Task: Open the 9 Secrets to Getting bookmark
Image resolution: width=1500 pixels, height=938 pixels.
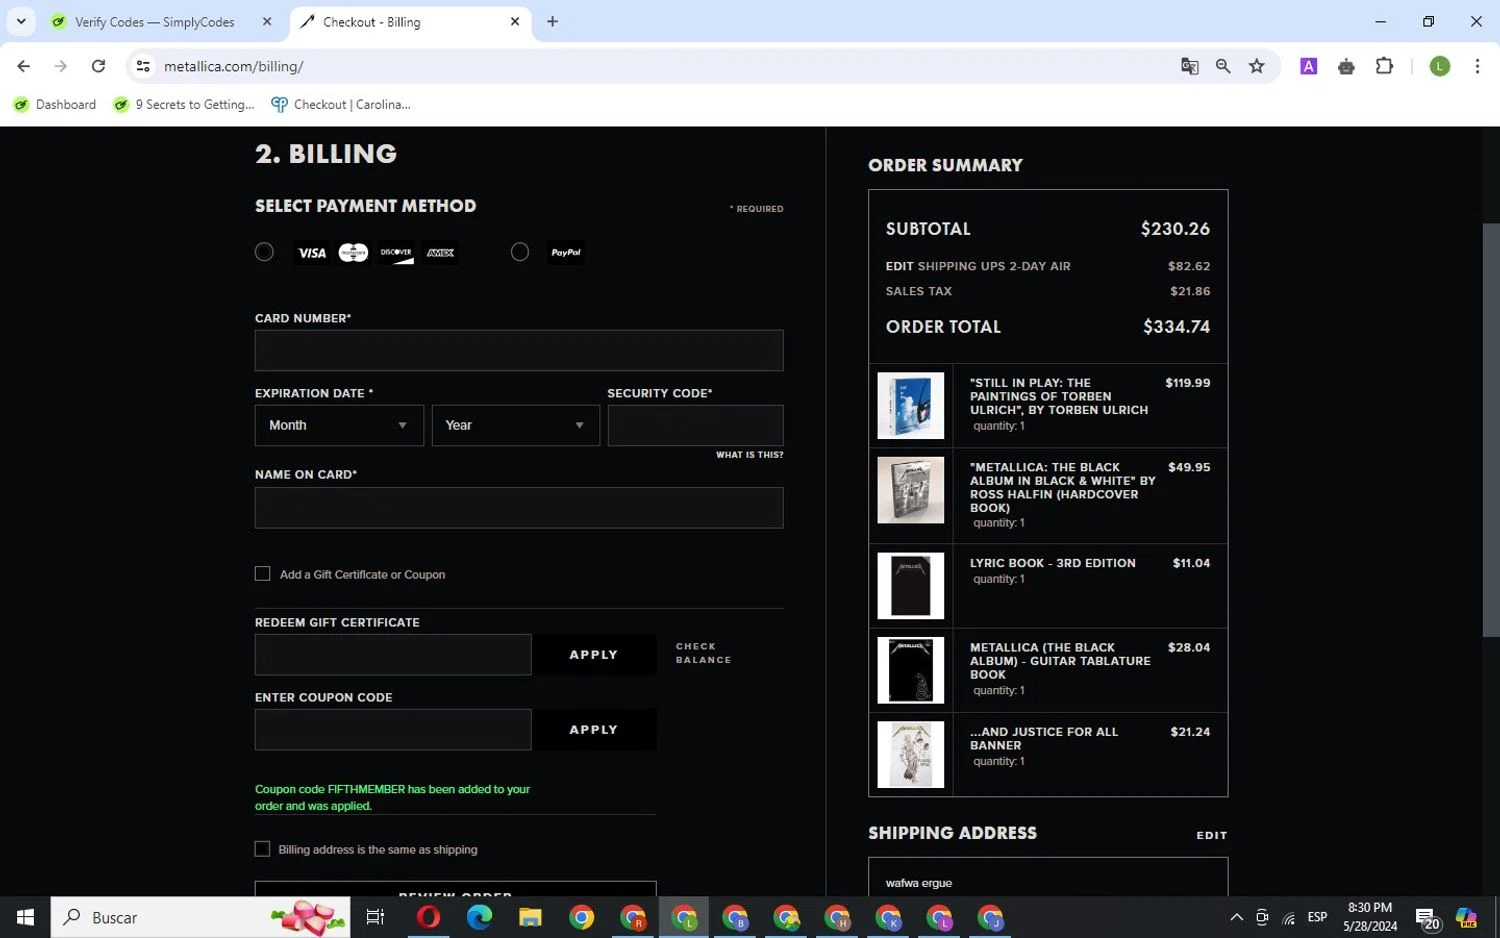Action: [184, 104]
